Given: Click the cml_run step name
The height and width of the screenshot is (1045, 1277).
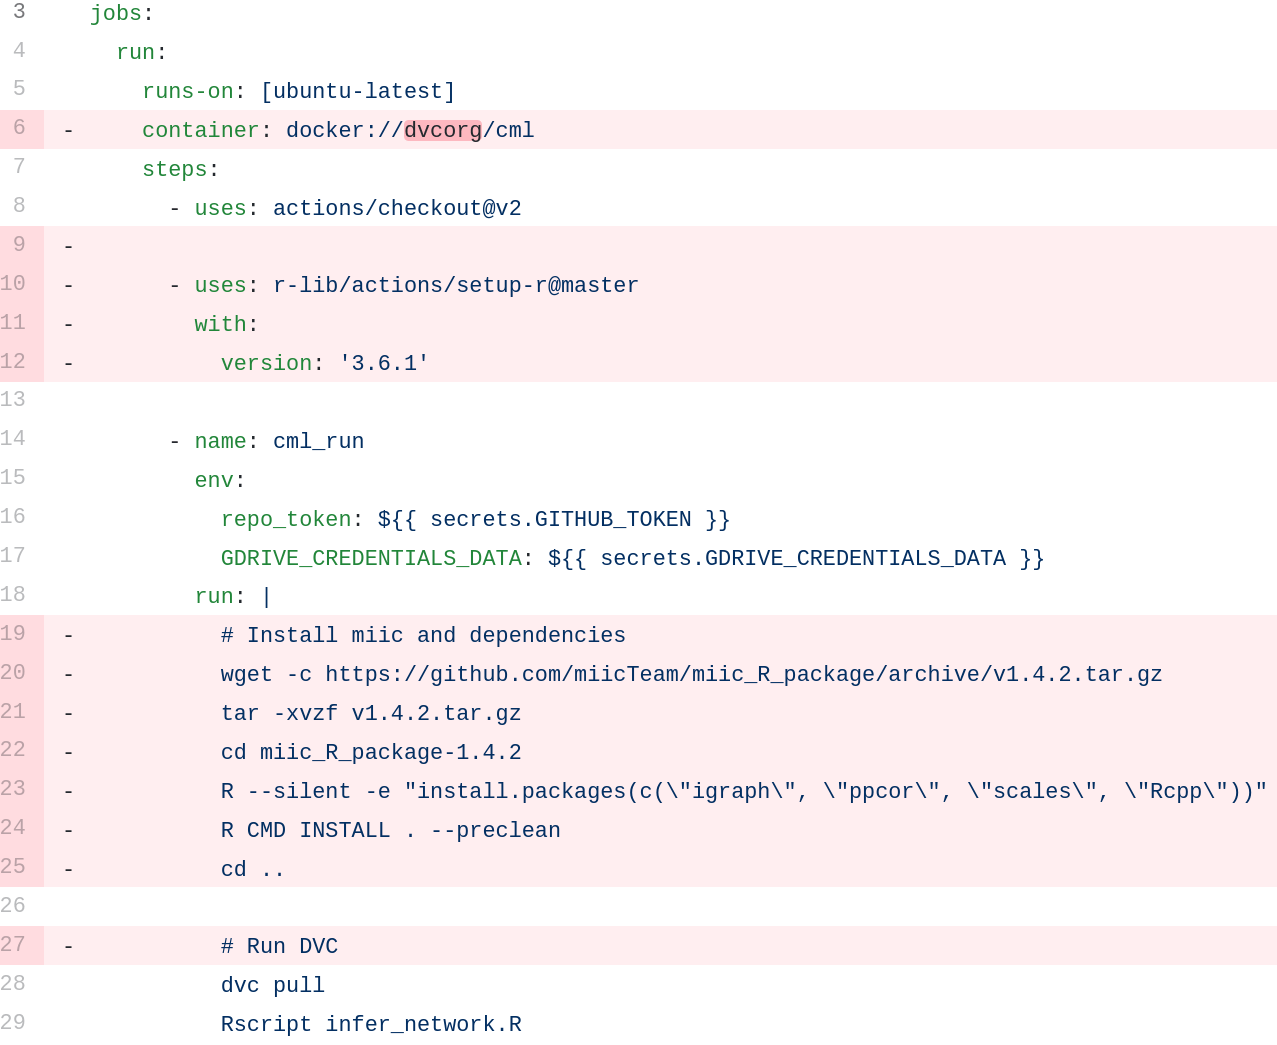Looking at the screenshot, I should click(318, 442).
